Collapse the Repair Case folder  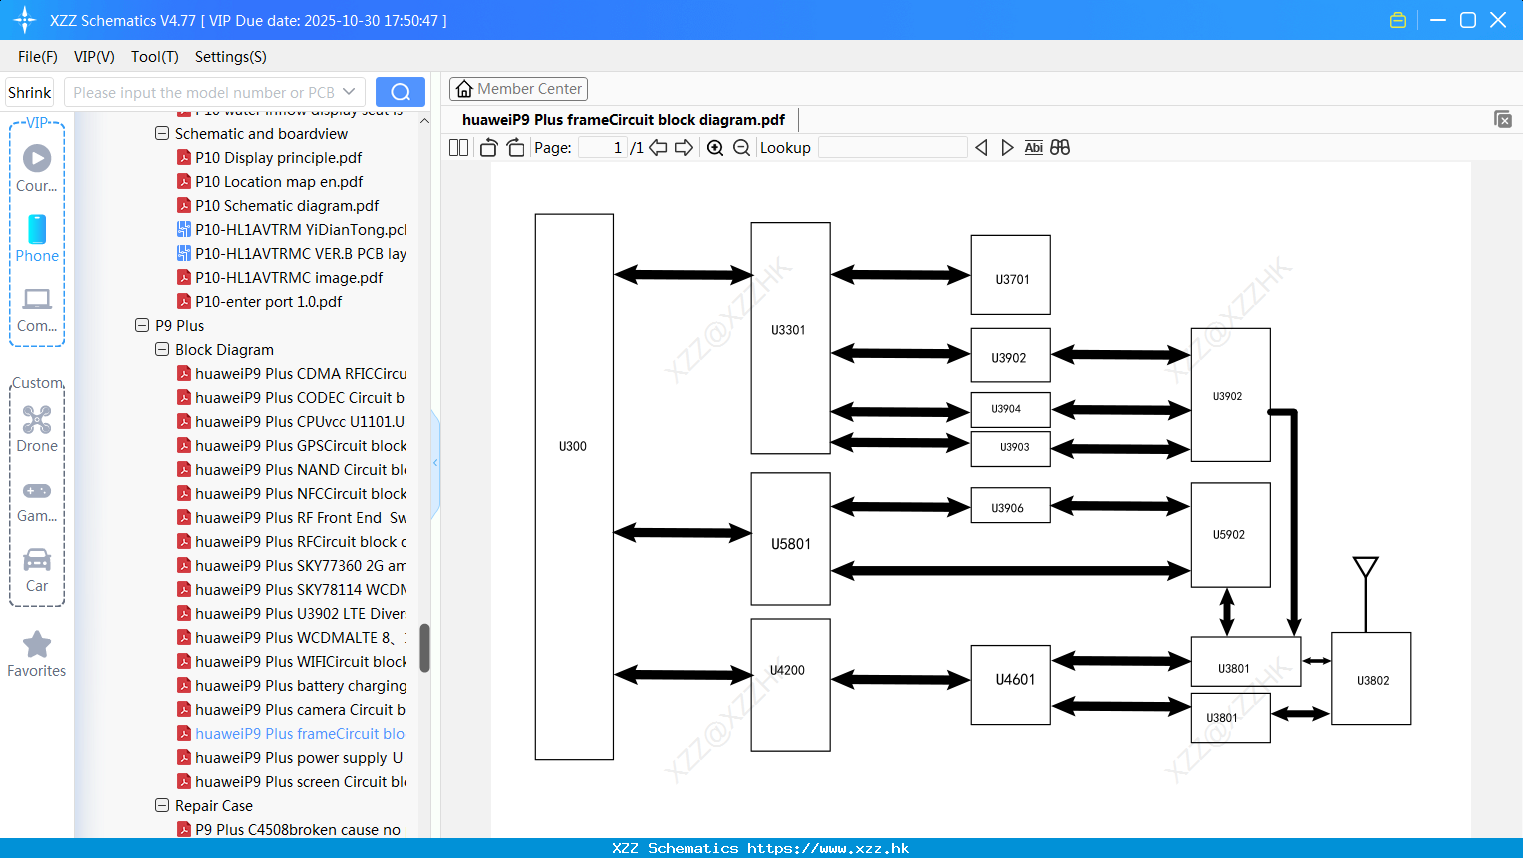[162, 805]
